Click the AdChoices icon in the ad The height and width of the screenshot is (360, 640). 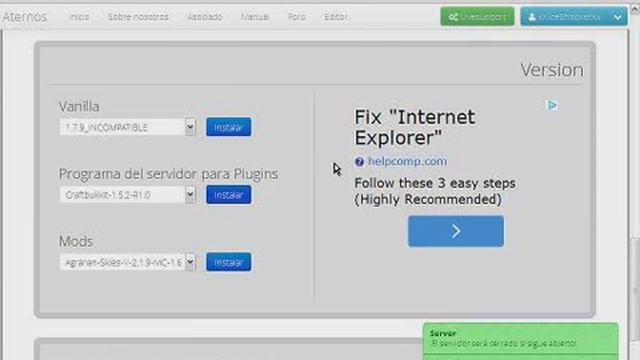tap(552, 106)
